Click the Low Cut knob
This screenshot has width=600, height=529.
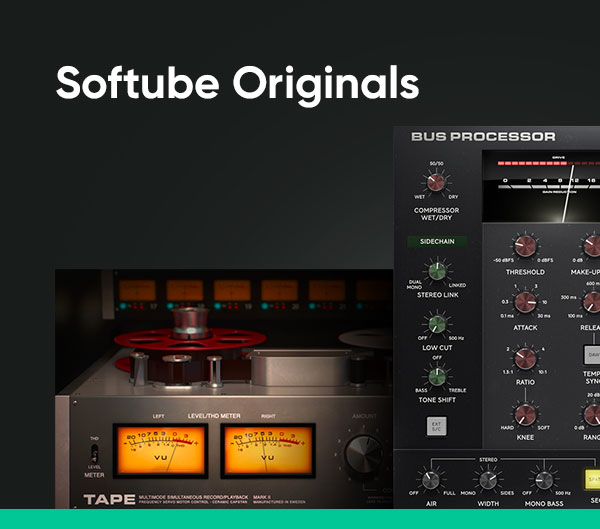coord(437,324)
